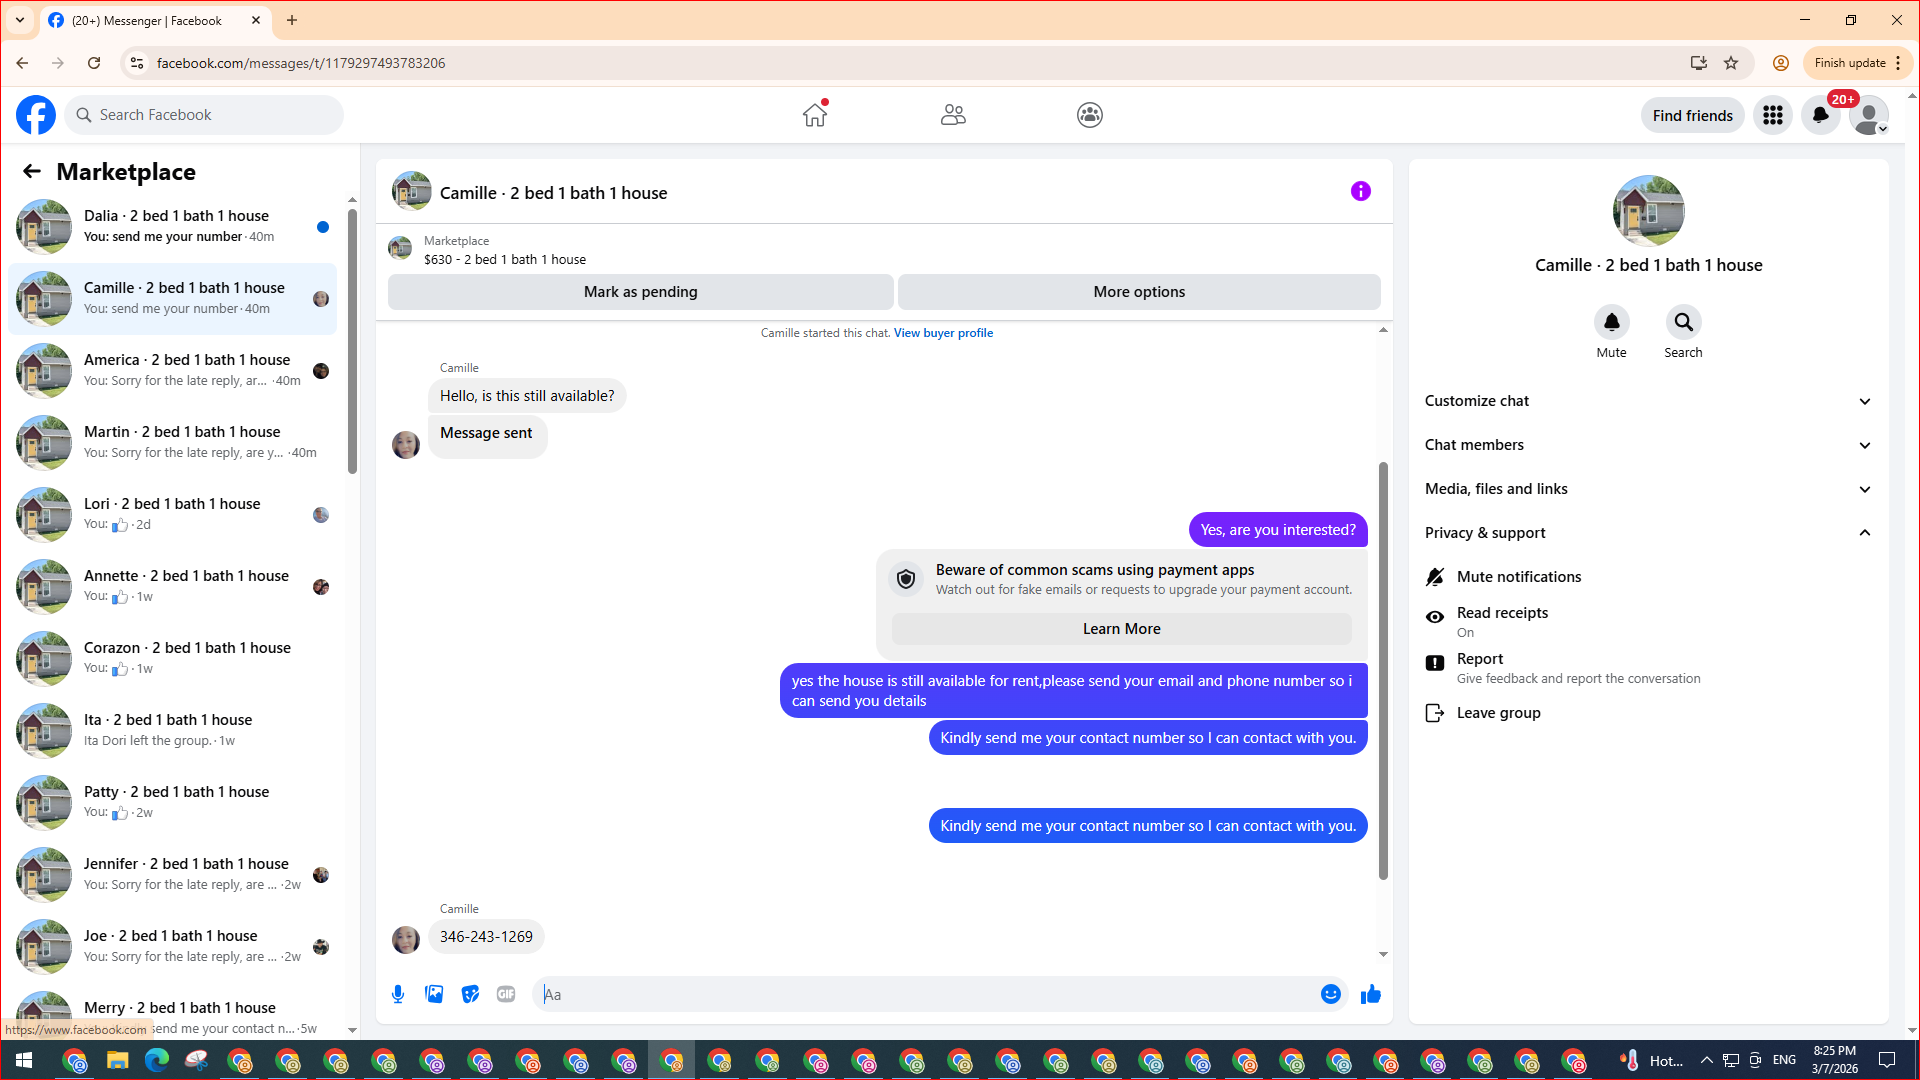Image resolution: width=1920 pixels, height=1080 pixels.
Task: Focus the Search Facebook field
Action: tap(204, 115)
